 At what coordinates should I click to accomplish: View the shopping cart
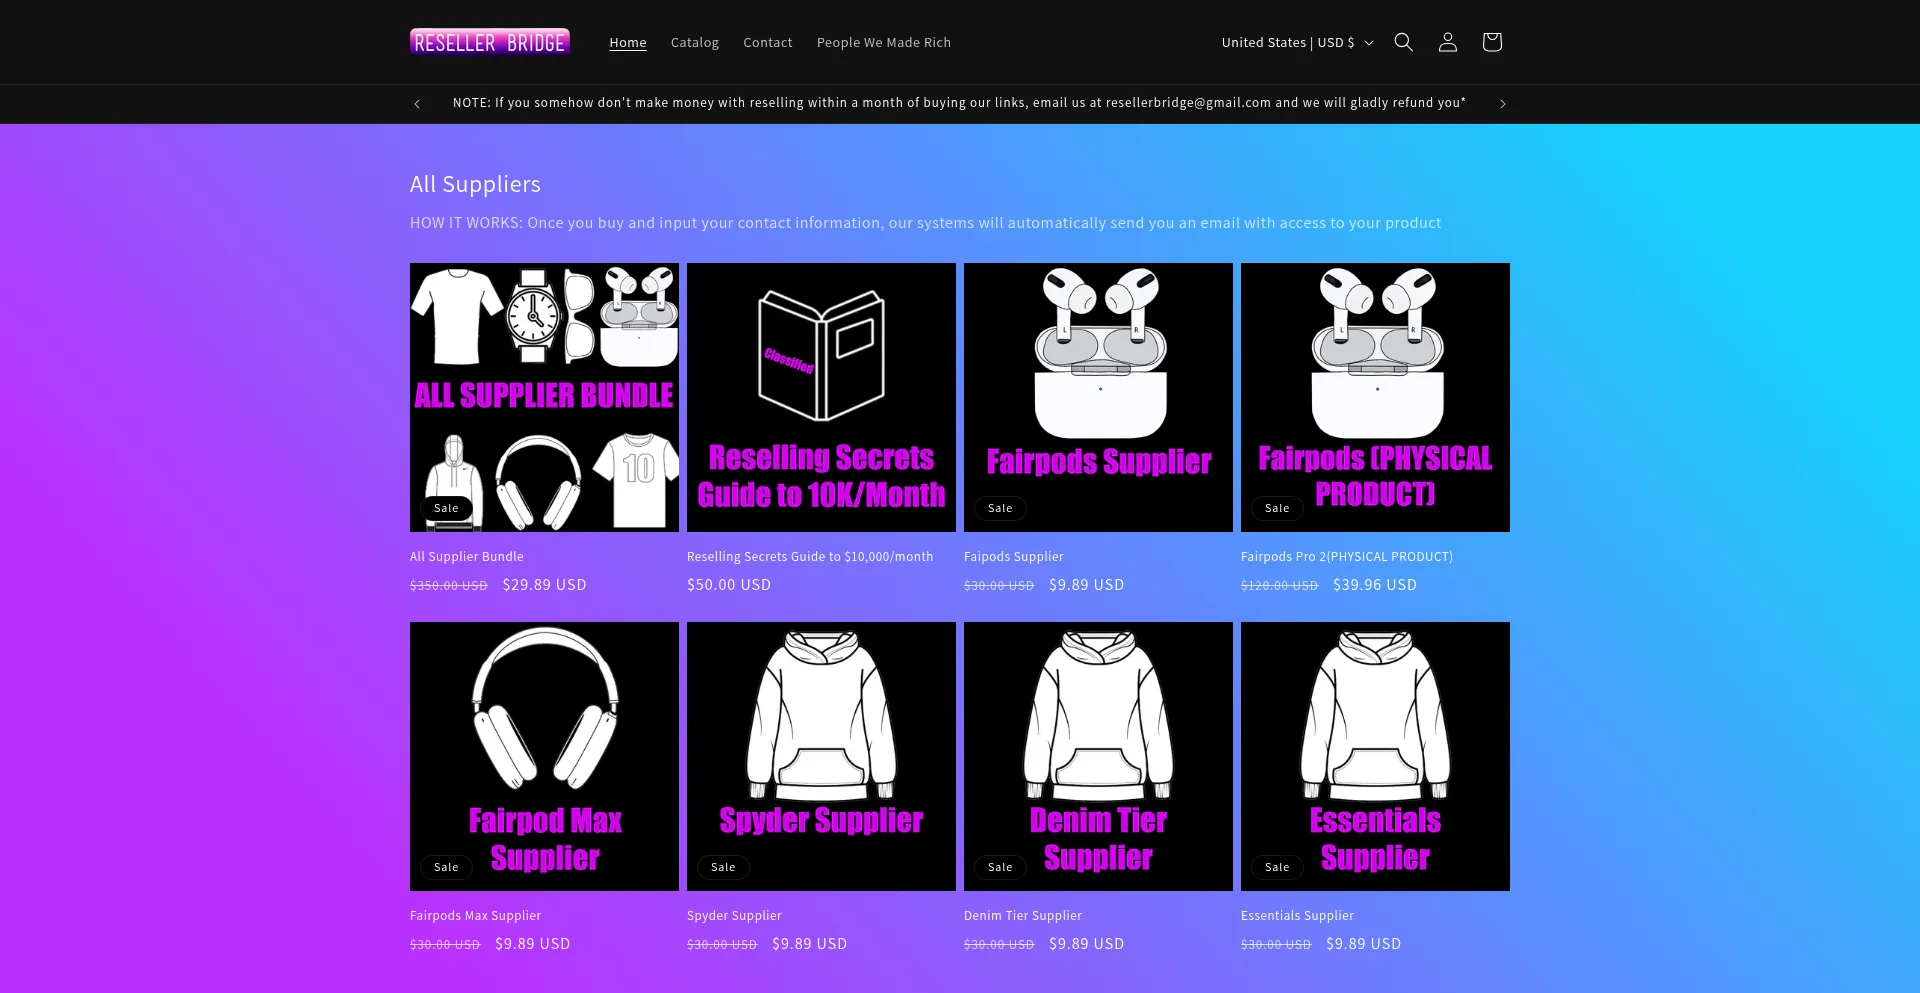click(x=1491, y=42)
